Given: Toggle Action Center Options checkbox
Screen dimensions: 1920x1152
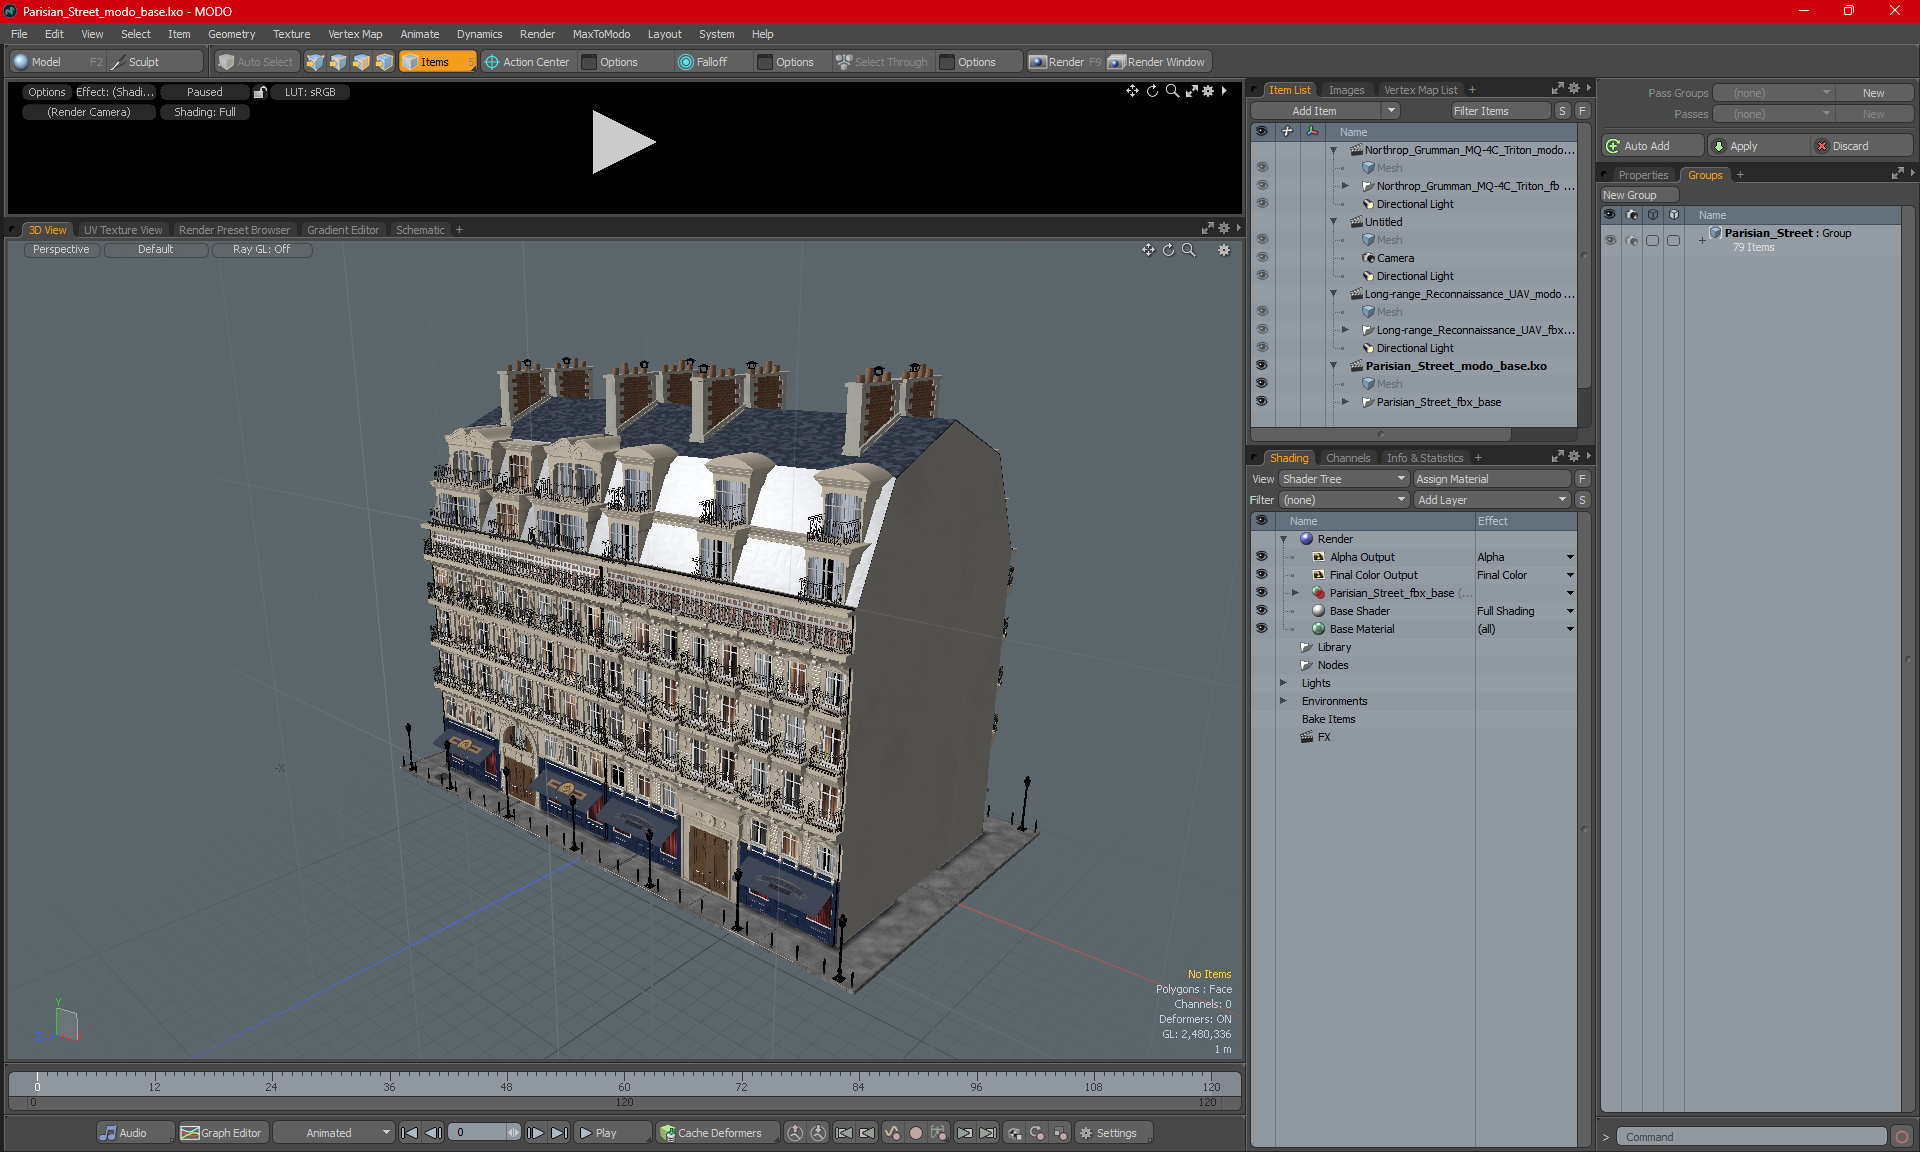Looking at the screenshot, I should tap(589, 62).
